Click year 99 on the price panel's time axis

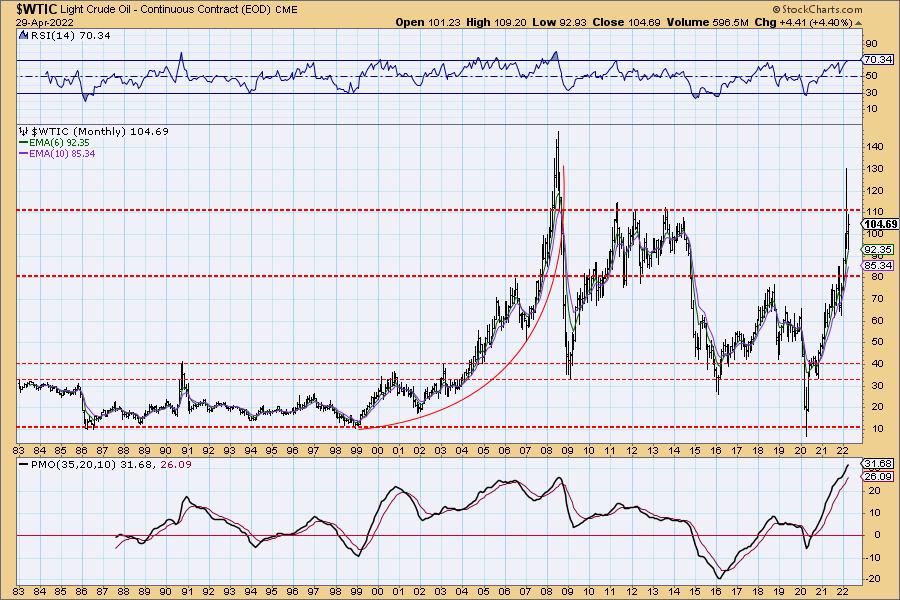(x=356, y=451)
